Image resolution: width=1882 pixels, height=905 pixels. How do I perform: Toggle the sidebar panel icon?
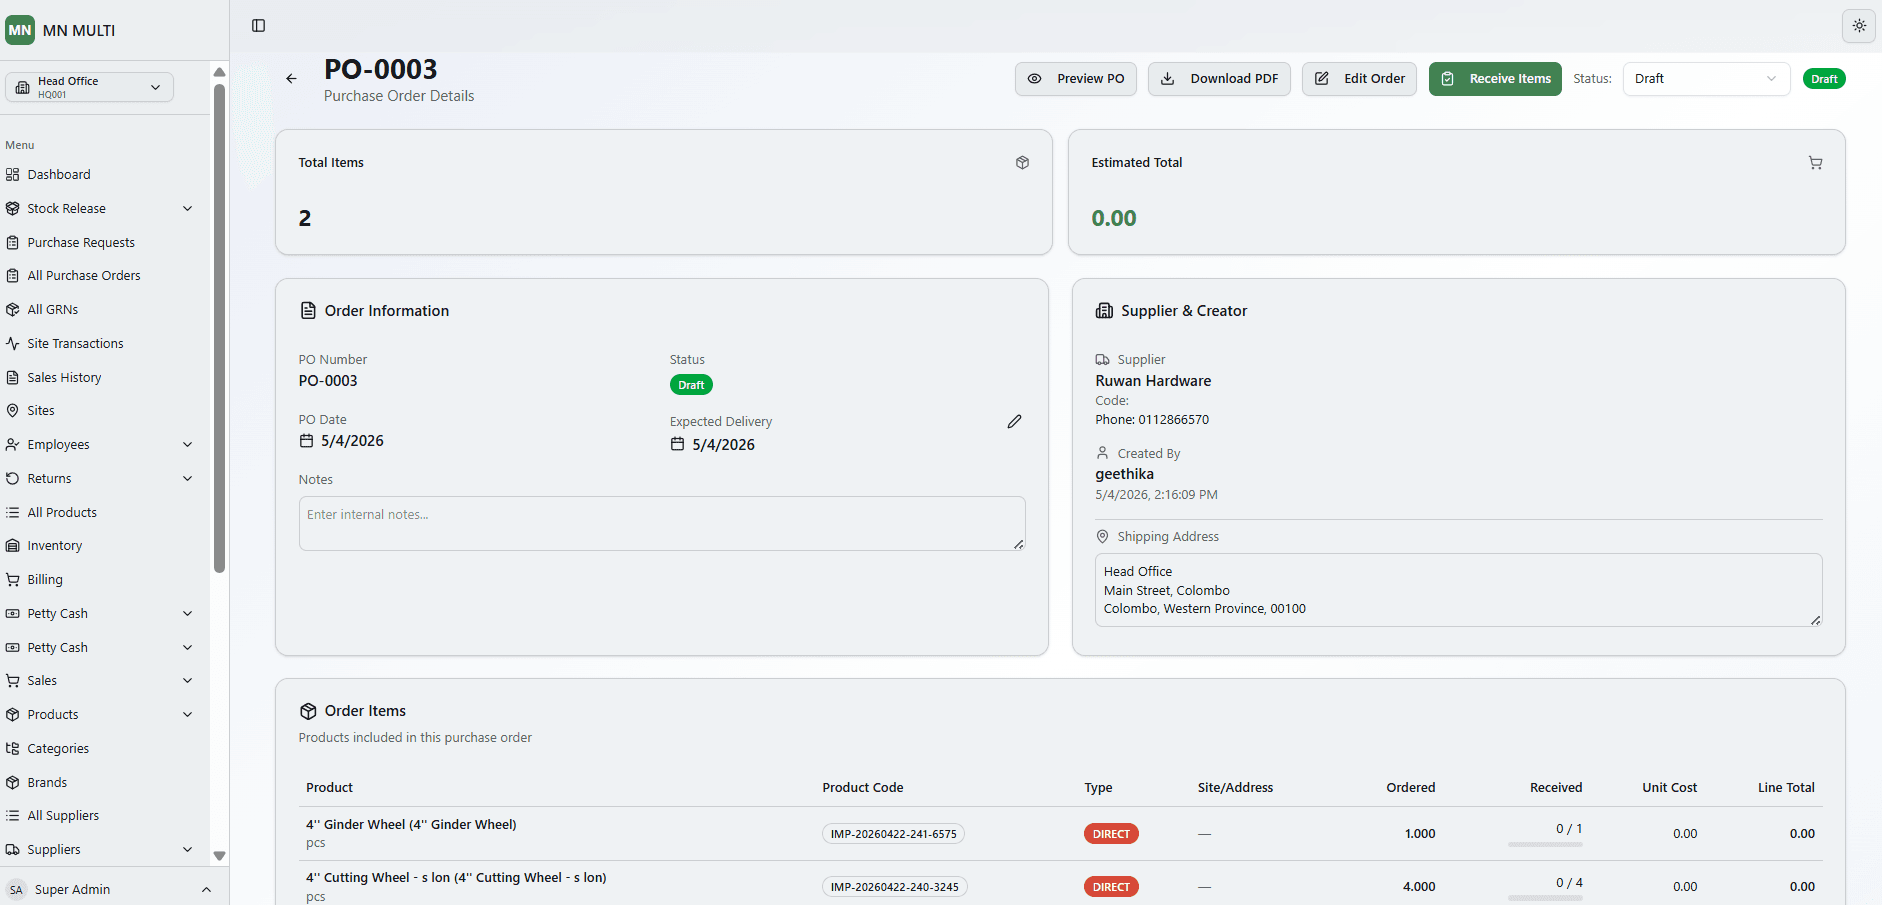click(258, 26)
